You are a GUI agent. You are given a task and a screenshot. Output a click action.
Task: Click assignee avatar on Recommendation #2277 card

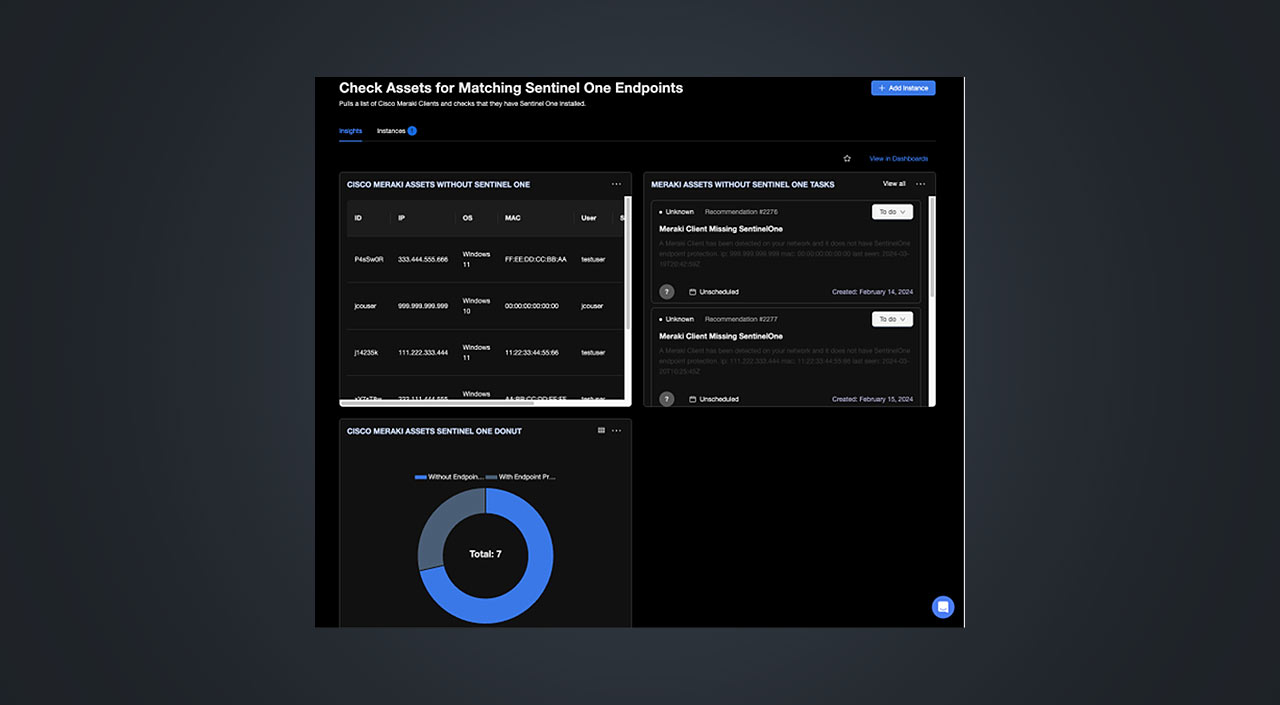point(667,399)
